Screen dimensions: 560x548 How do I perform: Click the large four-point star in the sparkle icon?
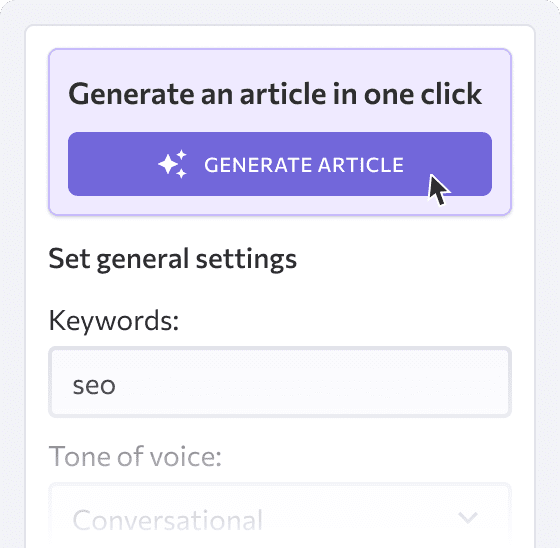(169, 165)
